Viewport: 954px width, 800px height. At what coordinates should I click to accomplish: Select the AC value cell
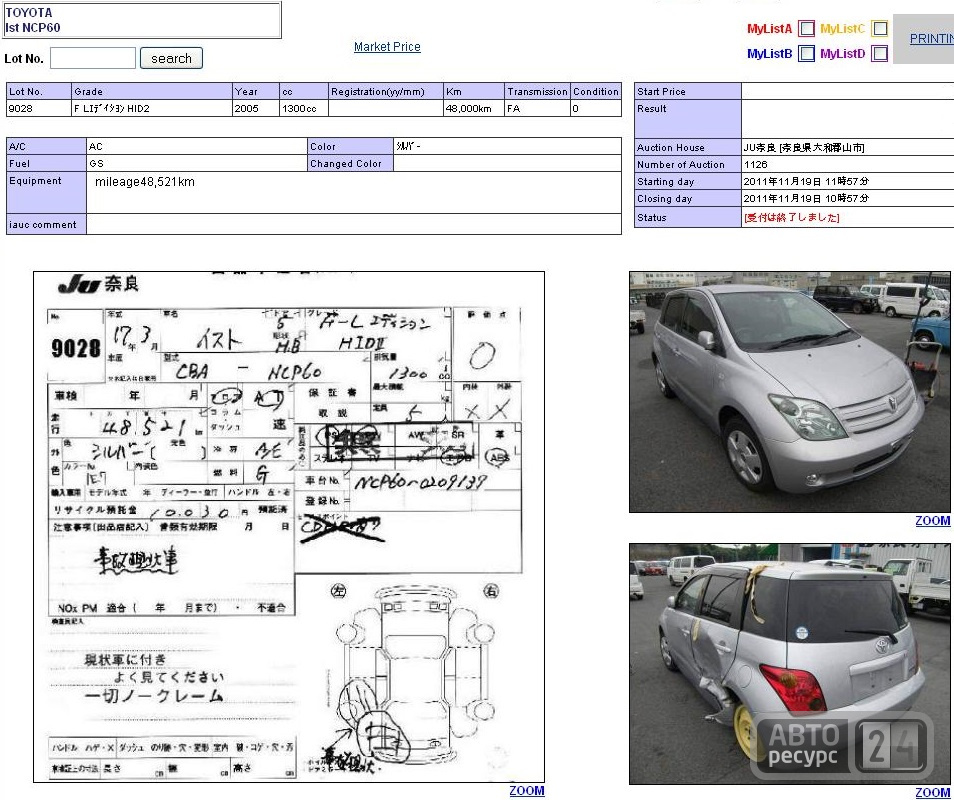pos(197,147)
